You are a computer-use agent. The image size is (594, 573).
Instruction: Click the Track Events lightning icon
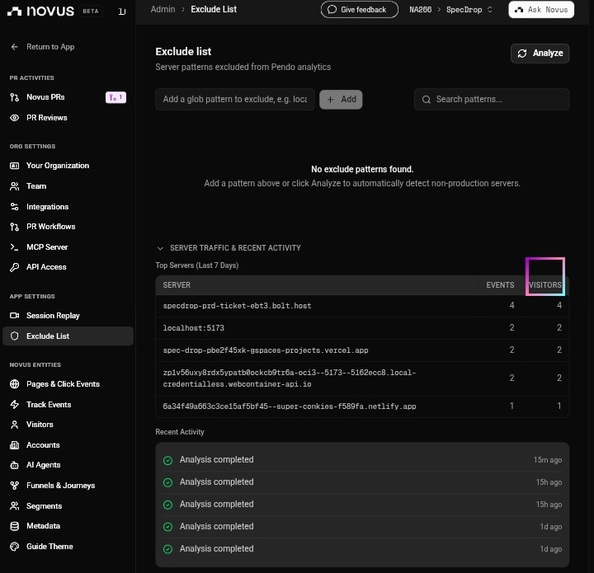[x=14, y=404]
